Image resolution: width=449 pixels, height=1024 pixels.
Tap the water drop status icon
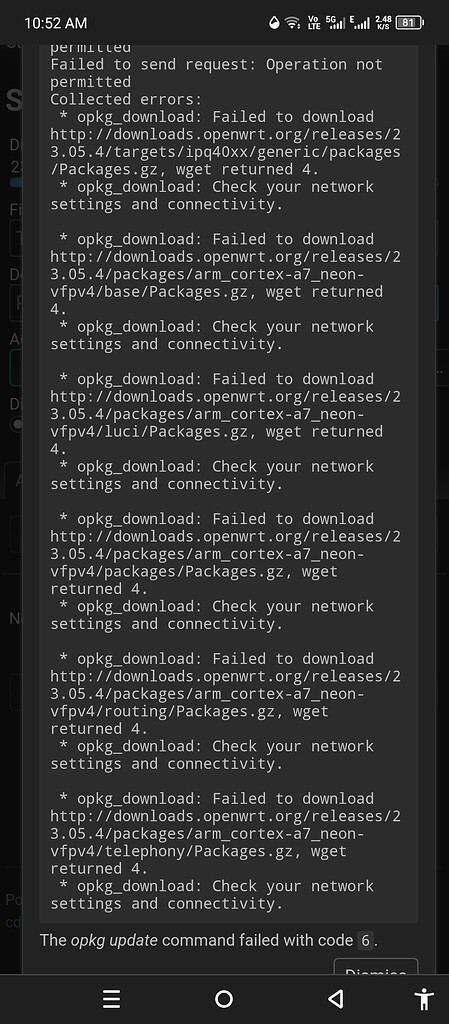275,23
